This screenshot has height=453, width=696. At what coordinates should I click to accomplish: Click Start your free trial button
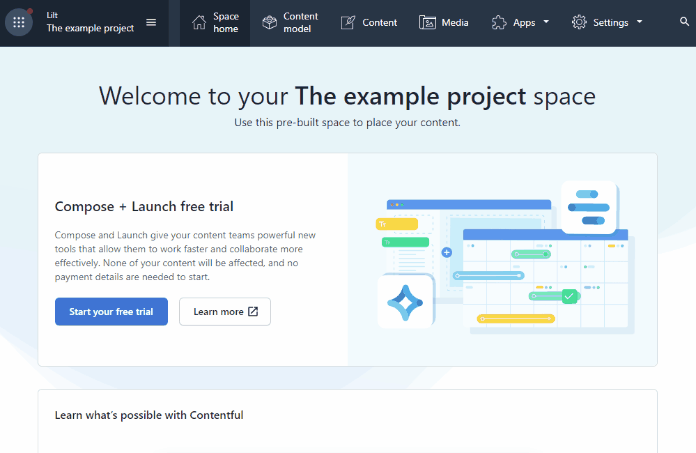click(x=111, y=311)
